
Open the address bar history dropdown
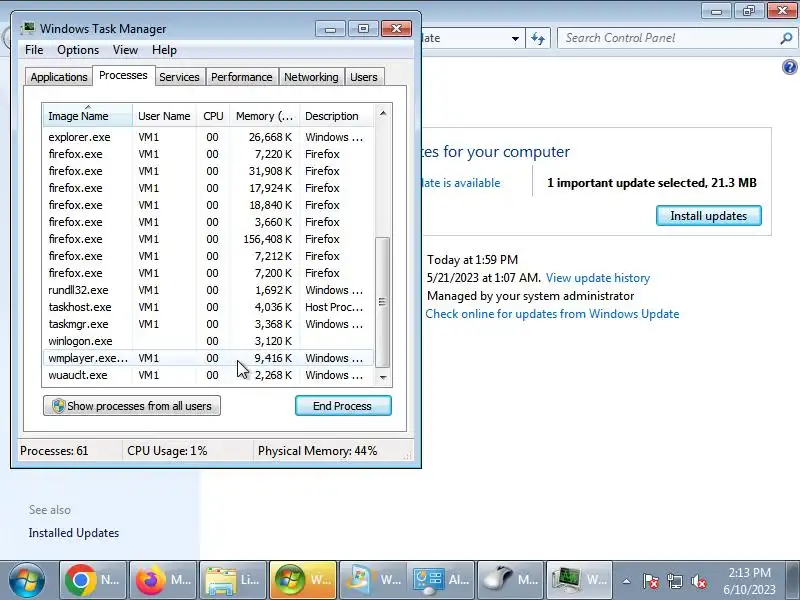(515, 38)
